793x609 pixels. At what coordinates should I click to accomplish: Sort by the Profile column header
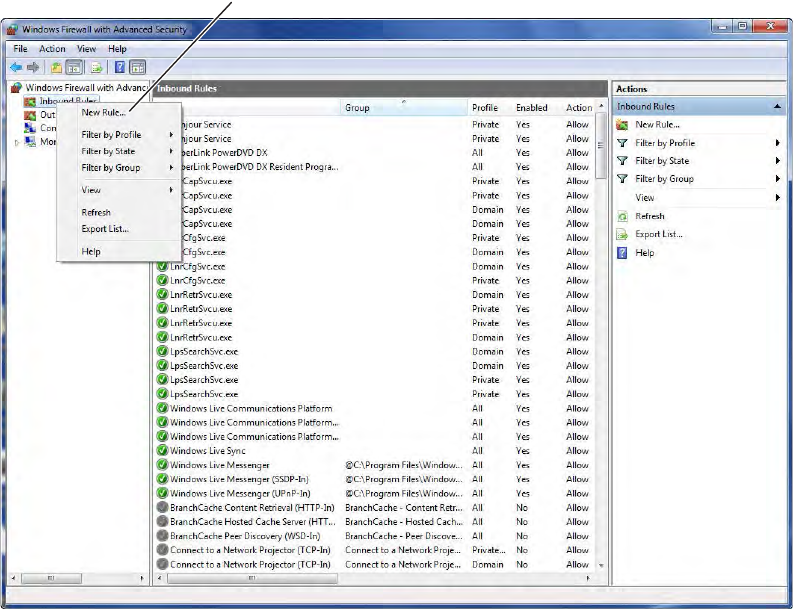(490, 108)
